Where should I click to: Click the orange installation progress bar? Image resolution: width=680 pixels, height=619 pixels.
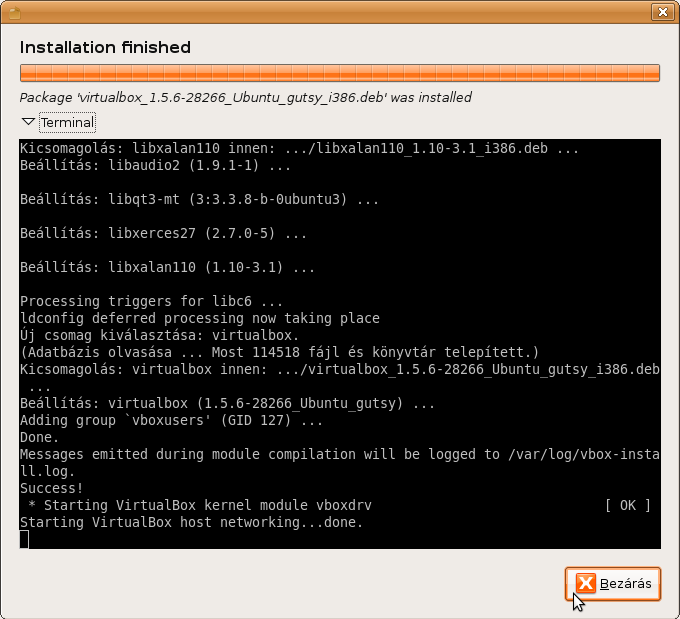[x=340, y=73]
